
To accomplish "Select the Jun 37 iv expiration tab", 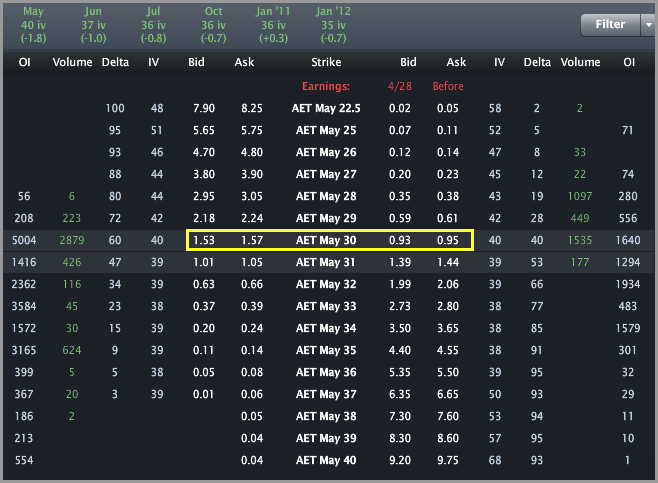I will pyautogui.click(x=93, y=25).
